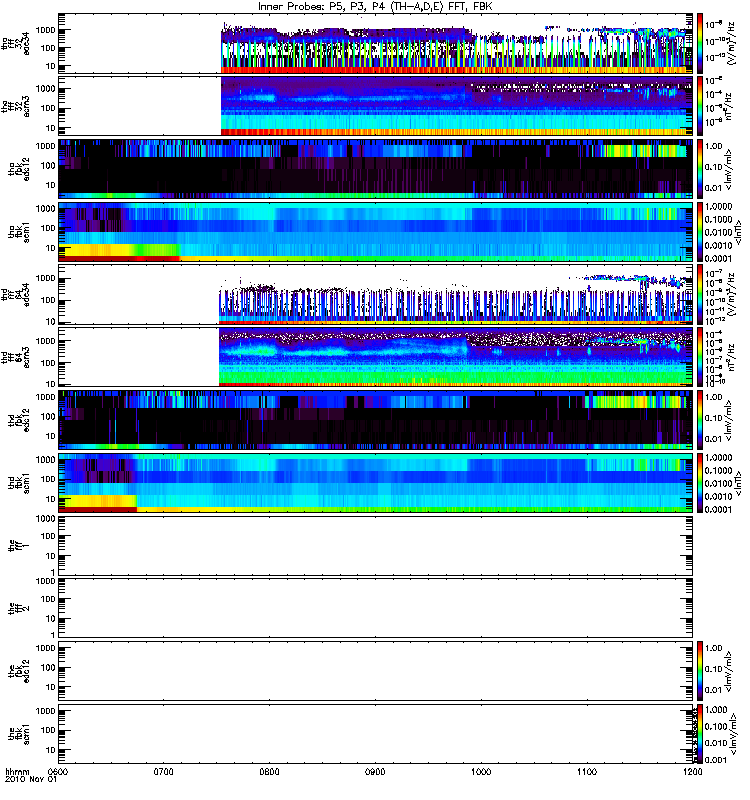Viewport: 750px width, 800px height.
Task: Click the '1000' time axis label at bottom
Action: click(x=481, y=772)
